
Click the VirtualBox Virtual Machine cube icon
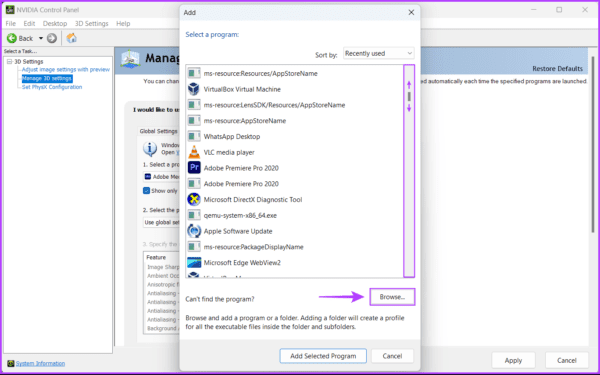click(x=194, y=89)
